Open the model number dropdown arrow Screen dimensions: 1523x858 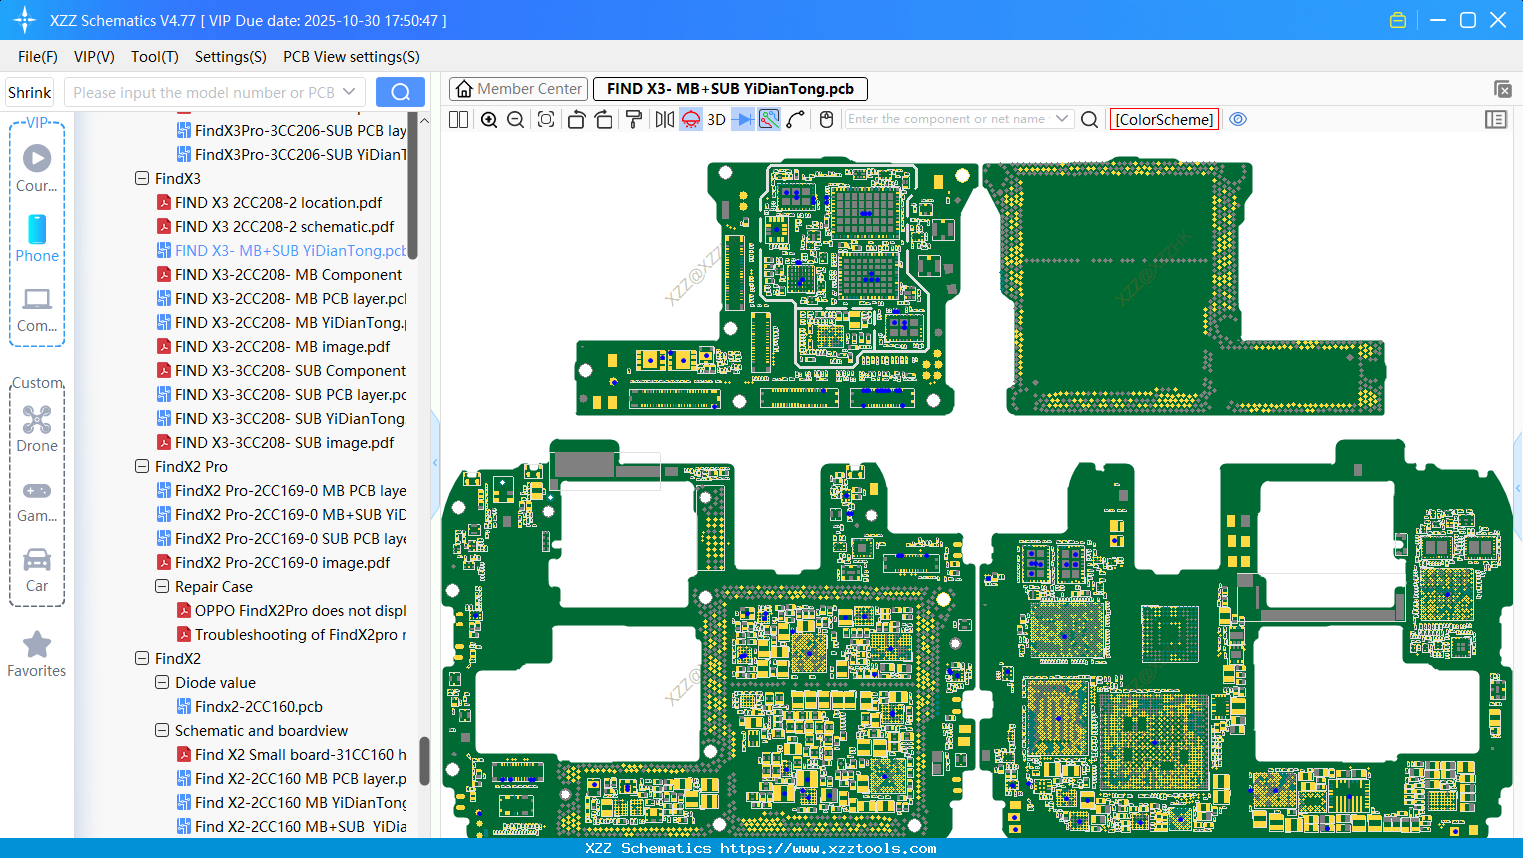(349, 92)
